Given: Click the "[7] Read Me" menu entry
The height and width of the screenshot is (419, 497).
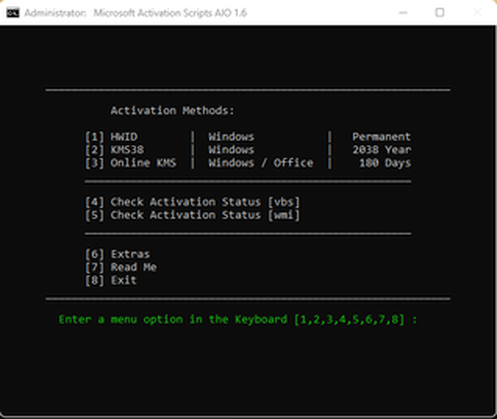Looking at the screenshot, I should coord(121,267).
